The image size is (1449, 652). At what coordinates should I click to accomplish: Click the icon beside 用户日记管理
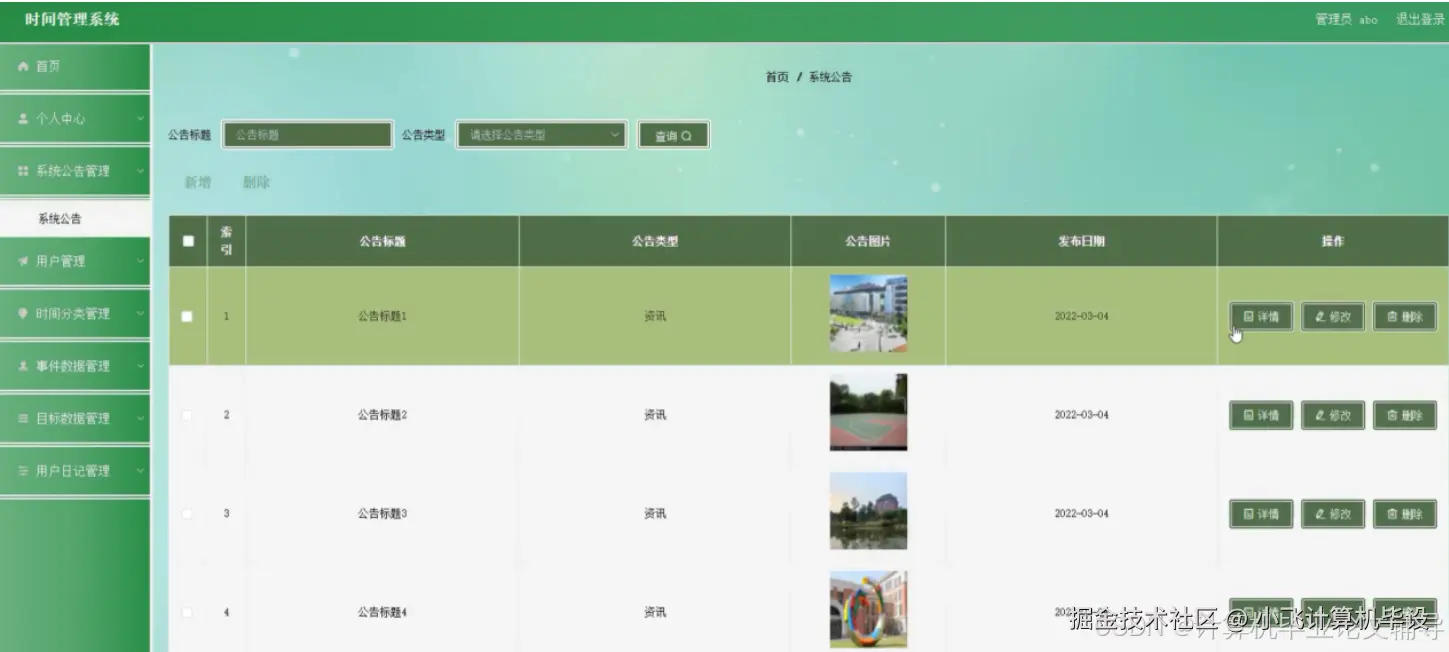[x=24, y=471]
